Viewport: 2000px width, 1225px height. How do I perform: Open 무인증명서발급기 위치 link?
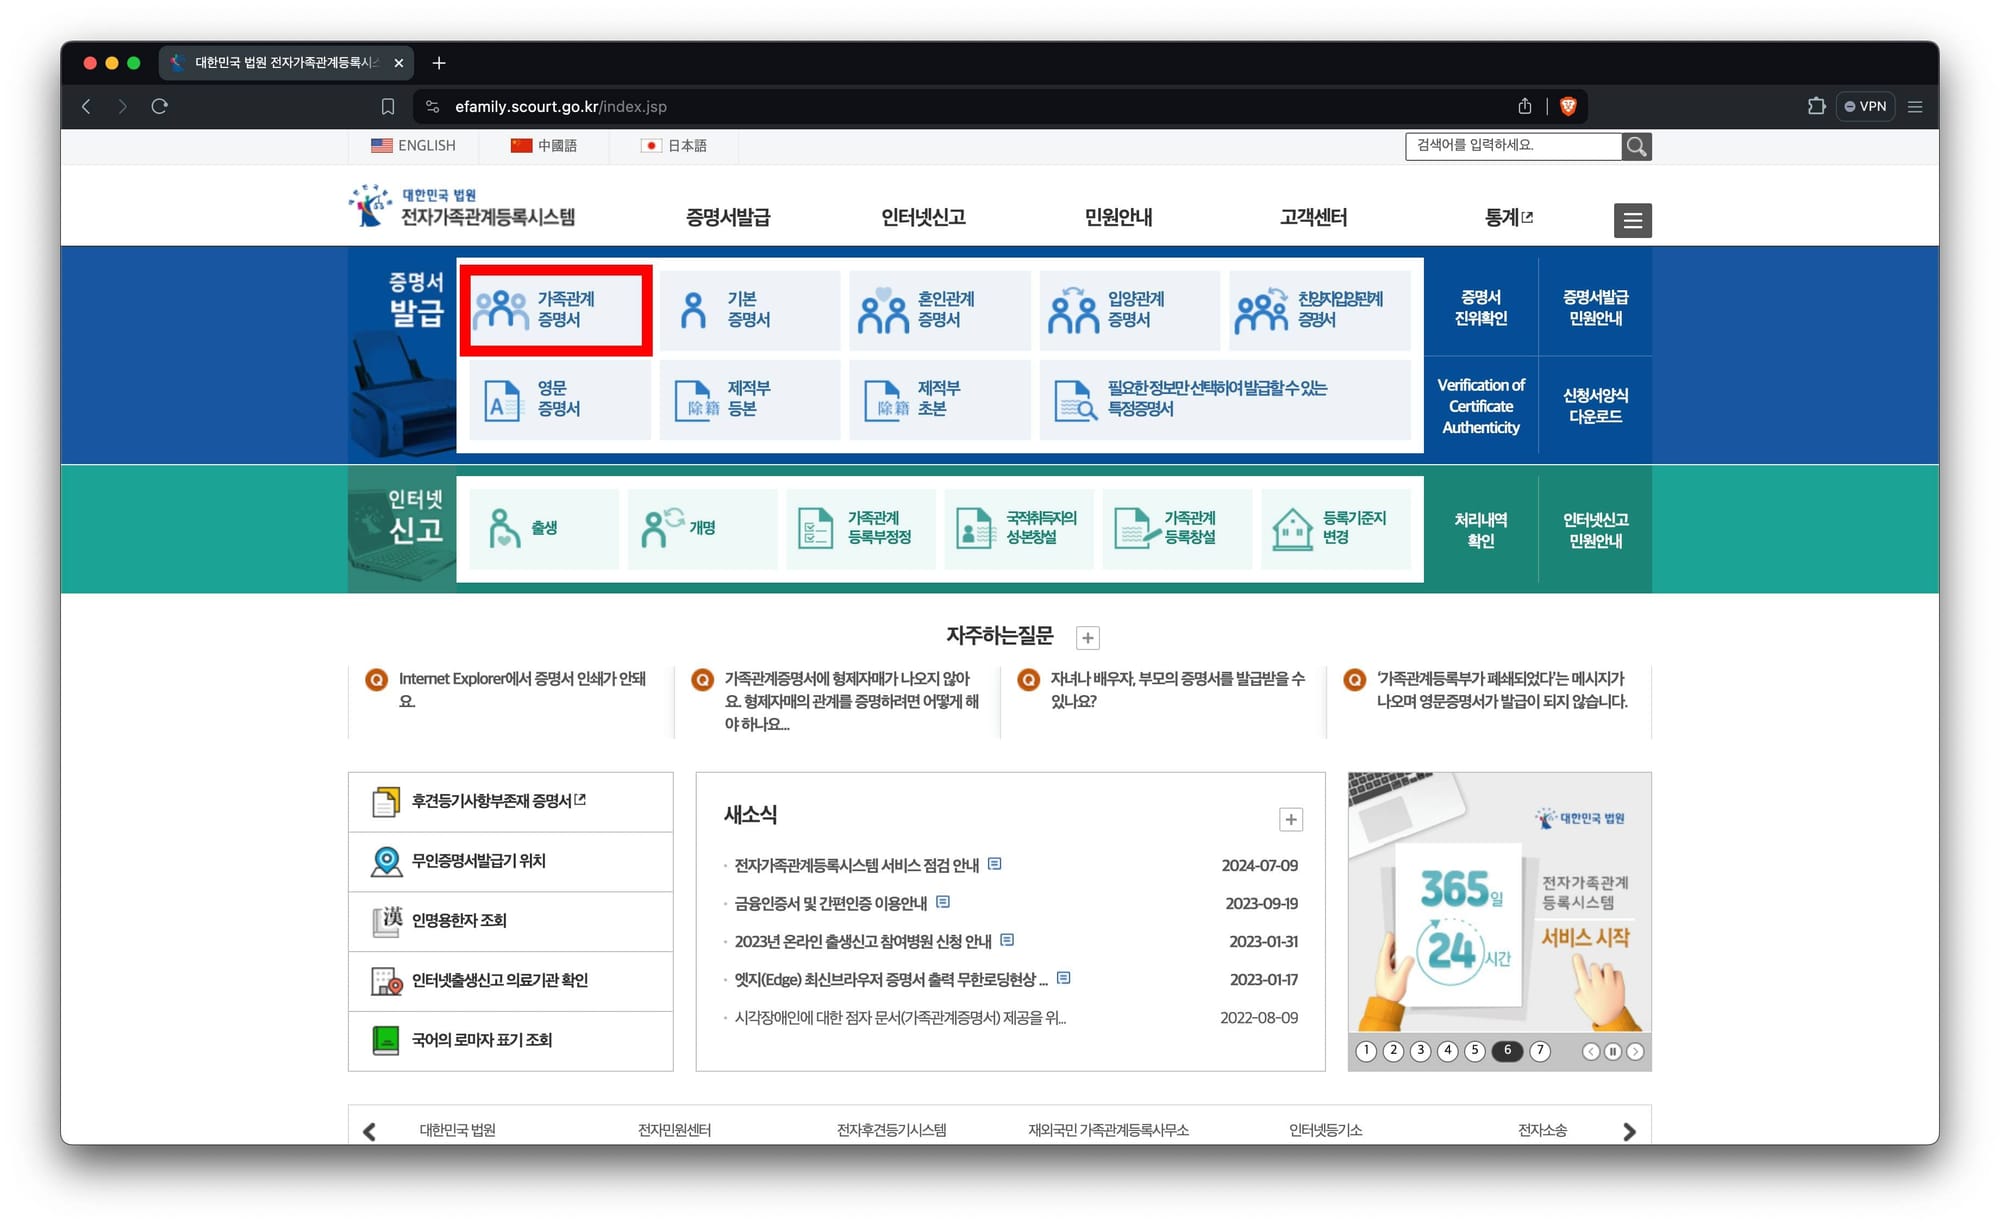(510, 861)
